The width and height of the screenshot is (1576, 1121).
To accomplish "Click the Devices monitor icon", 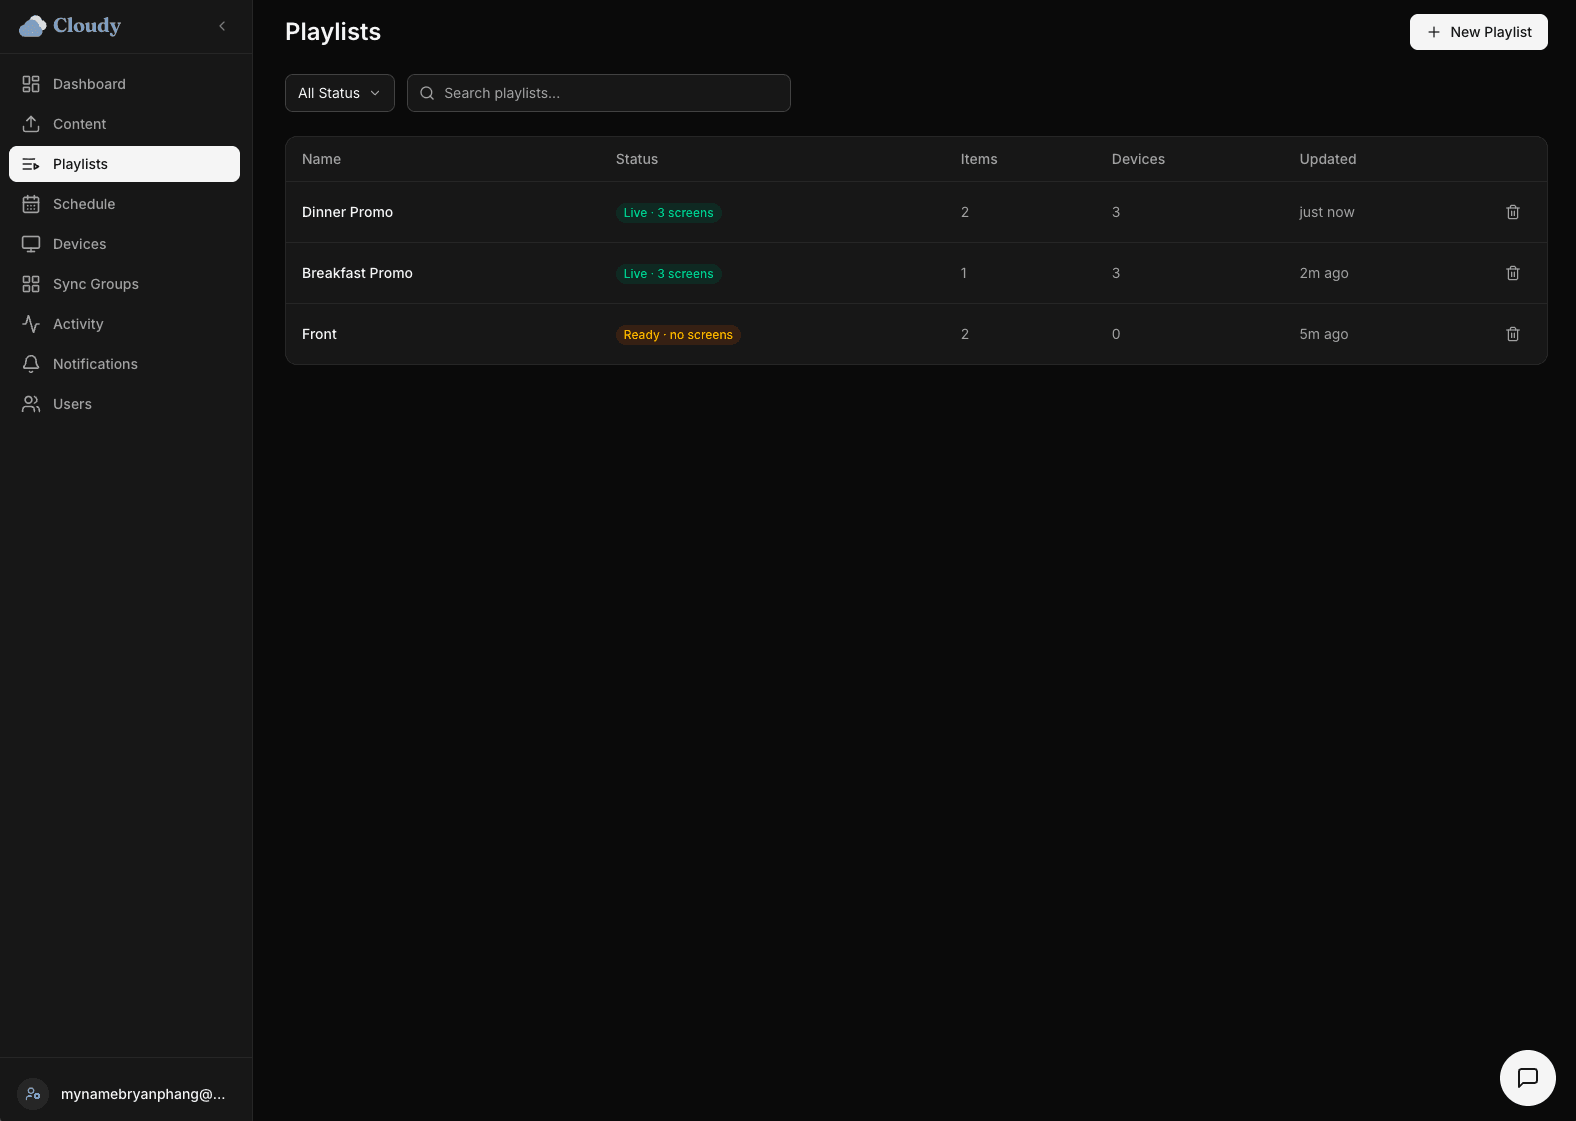I will click(x=31, y=244).
